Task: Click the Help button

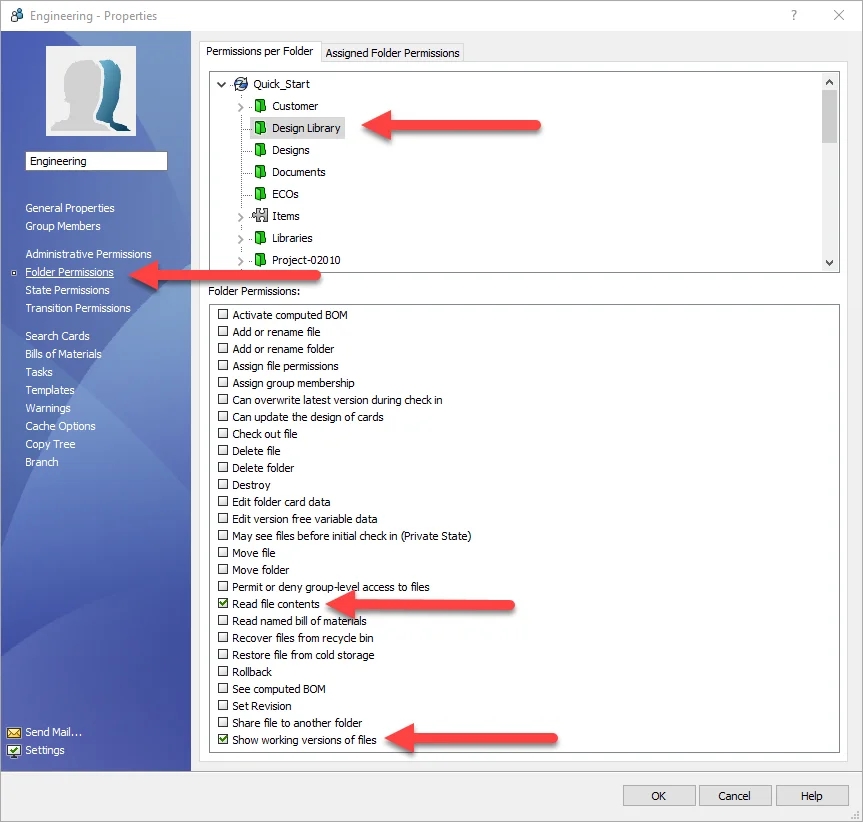Action: click(811, 796)
